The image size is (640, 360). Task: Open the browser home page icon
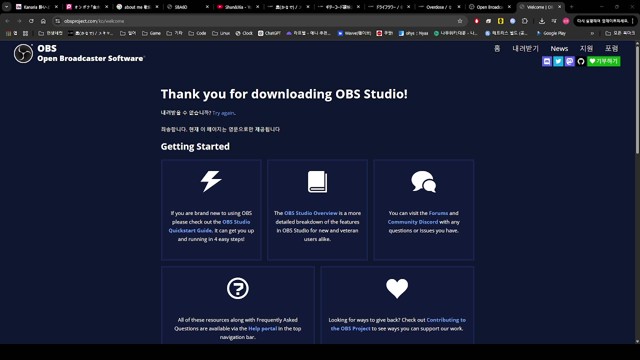(43, 21)
